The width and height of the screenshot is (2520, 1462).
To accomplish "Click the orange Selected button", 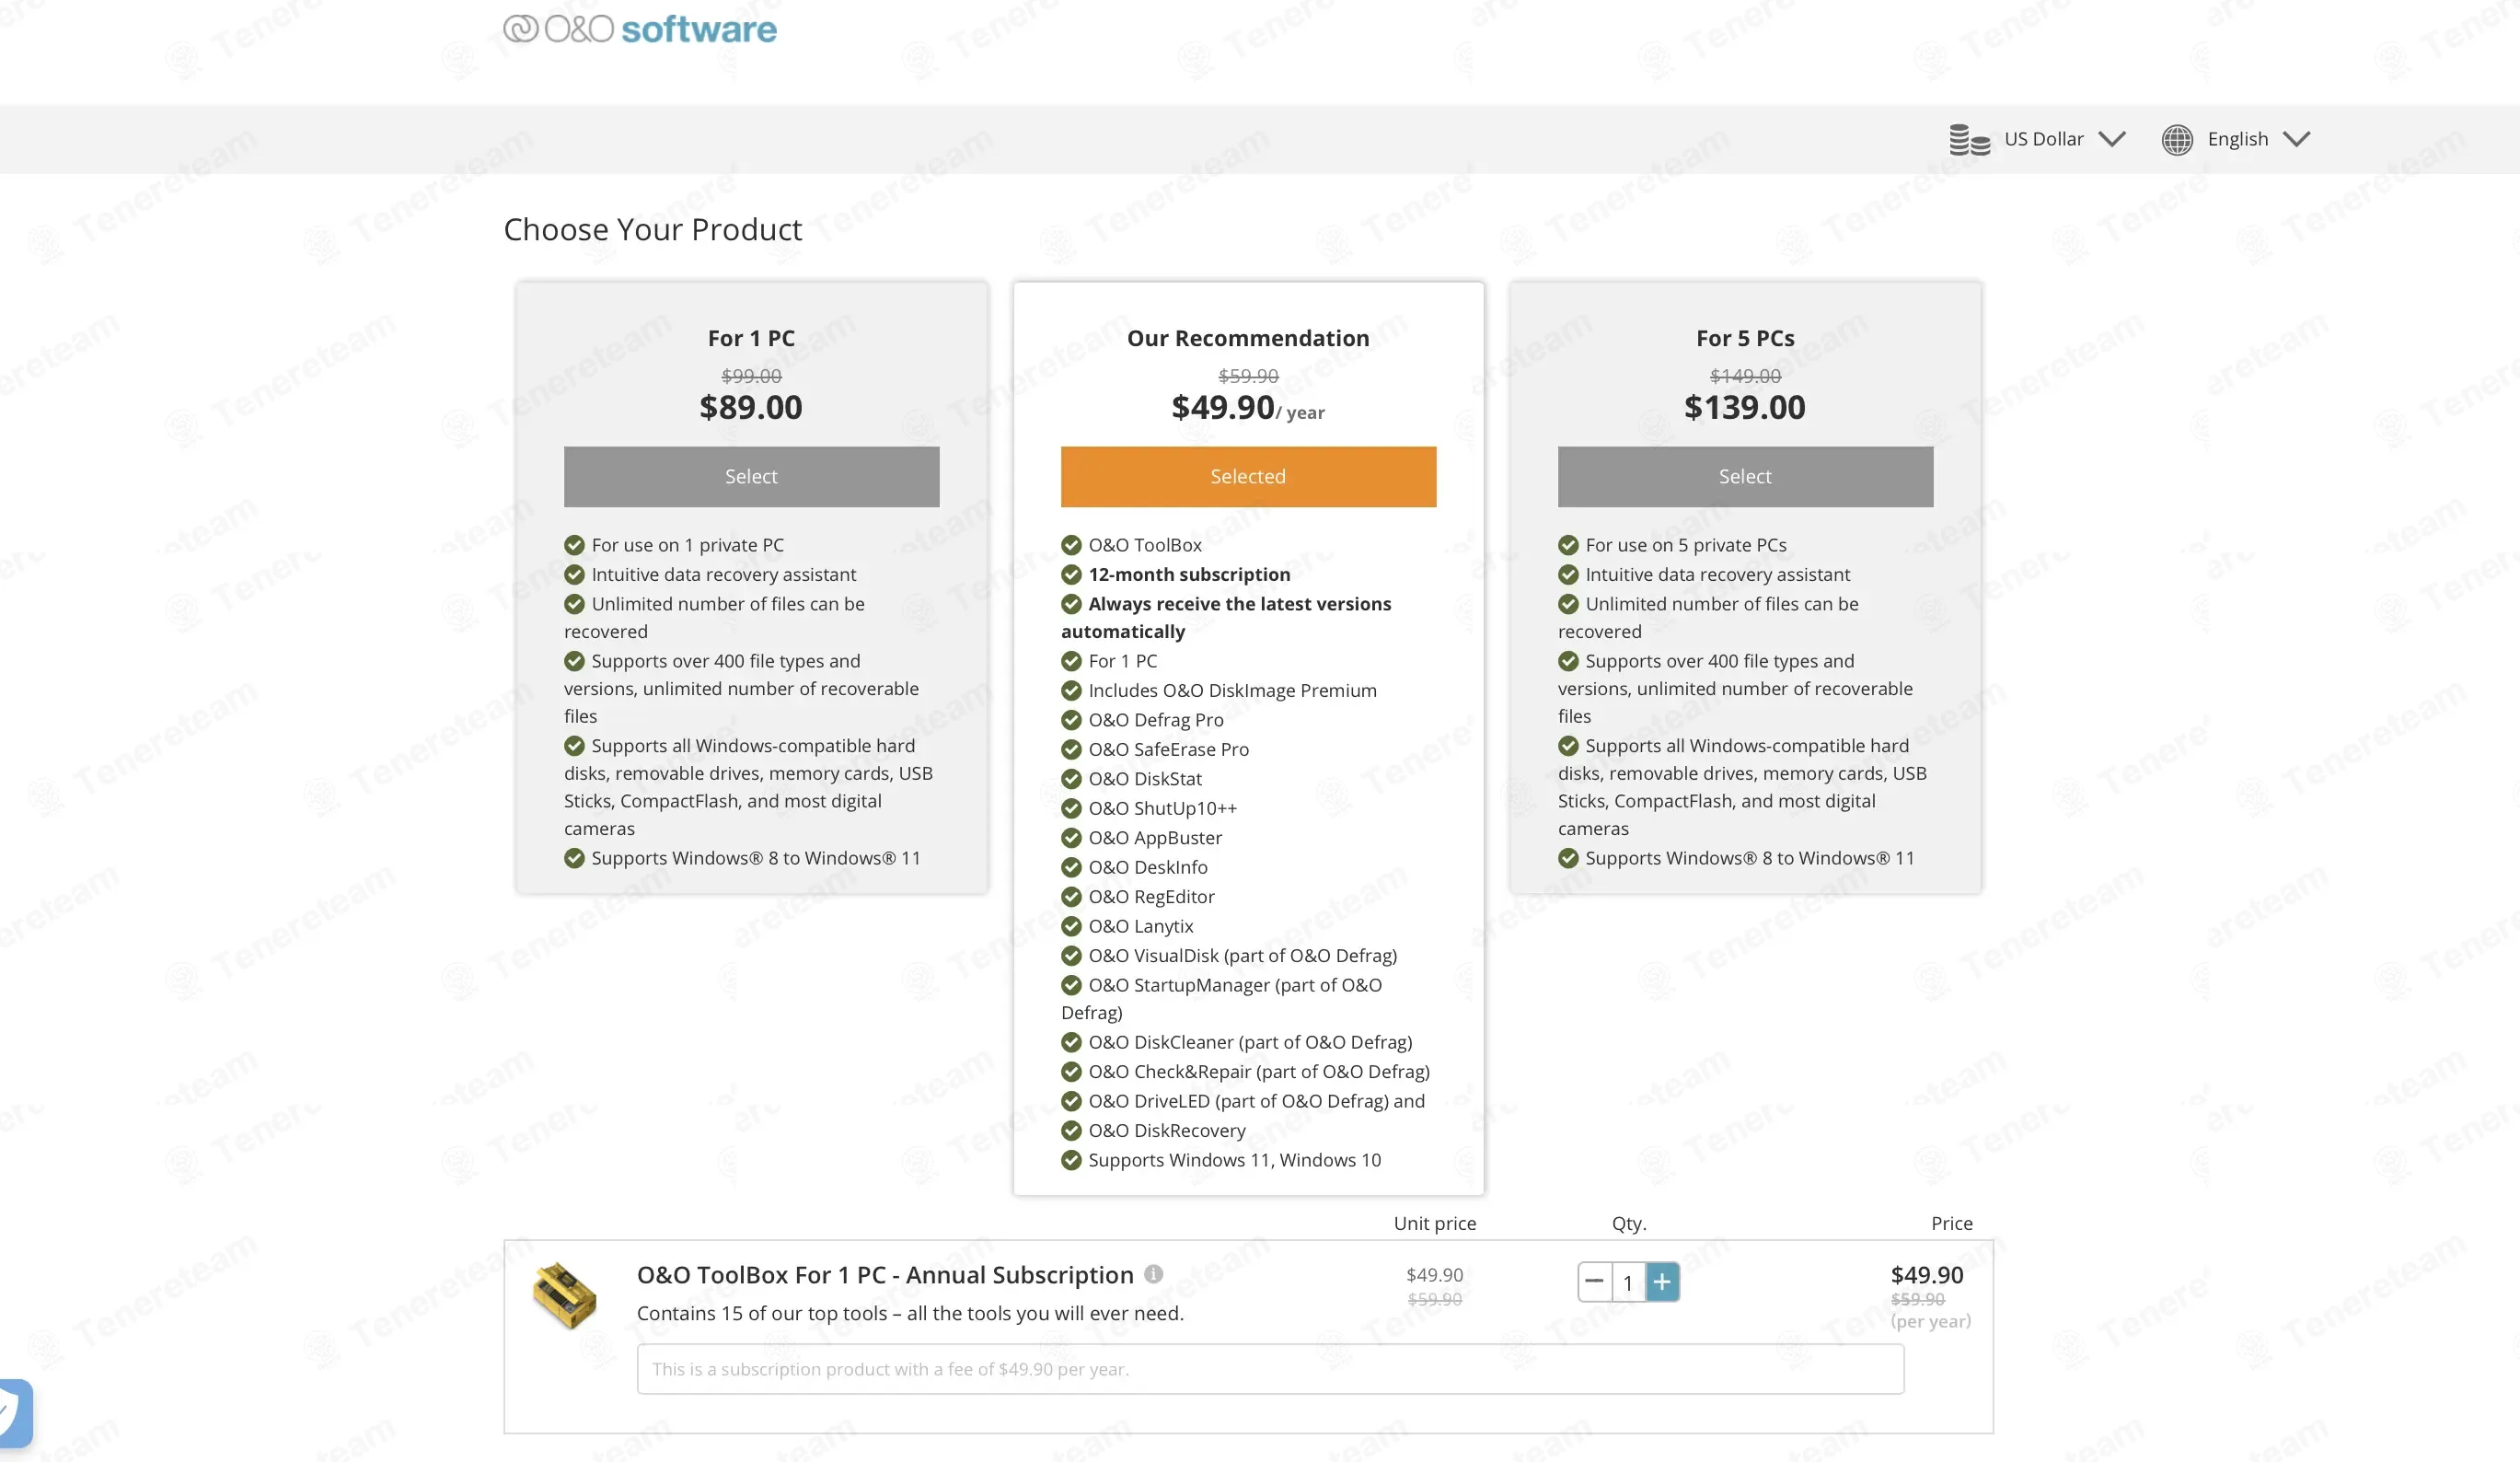I will (1247, 476).
